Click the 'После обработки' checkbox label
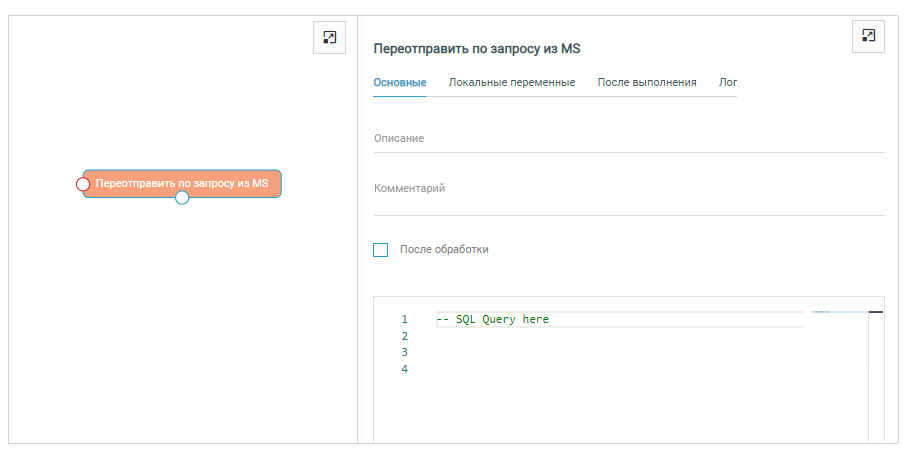914x461 pixels. 444,250
